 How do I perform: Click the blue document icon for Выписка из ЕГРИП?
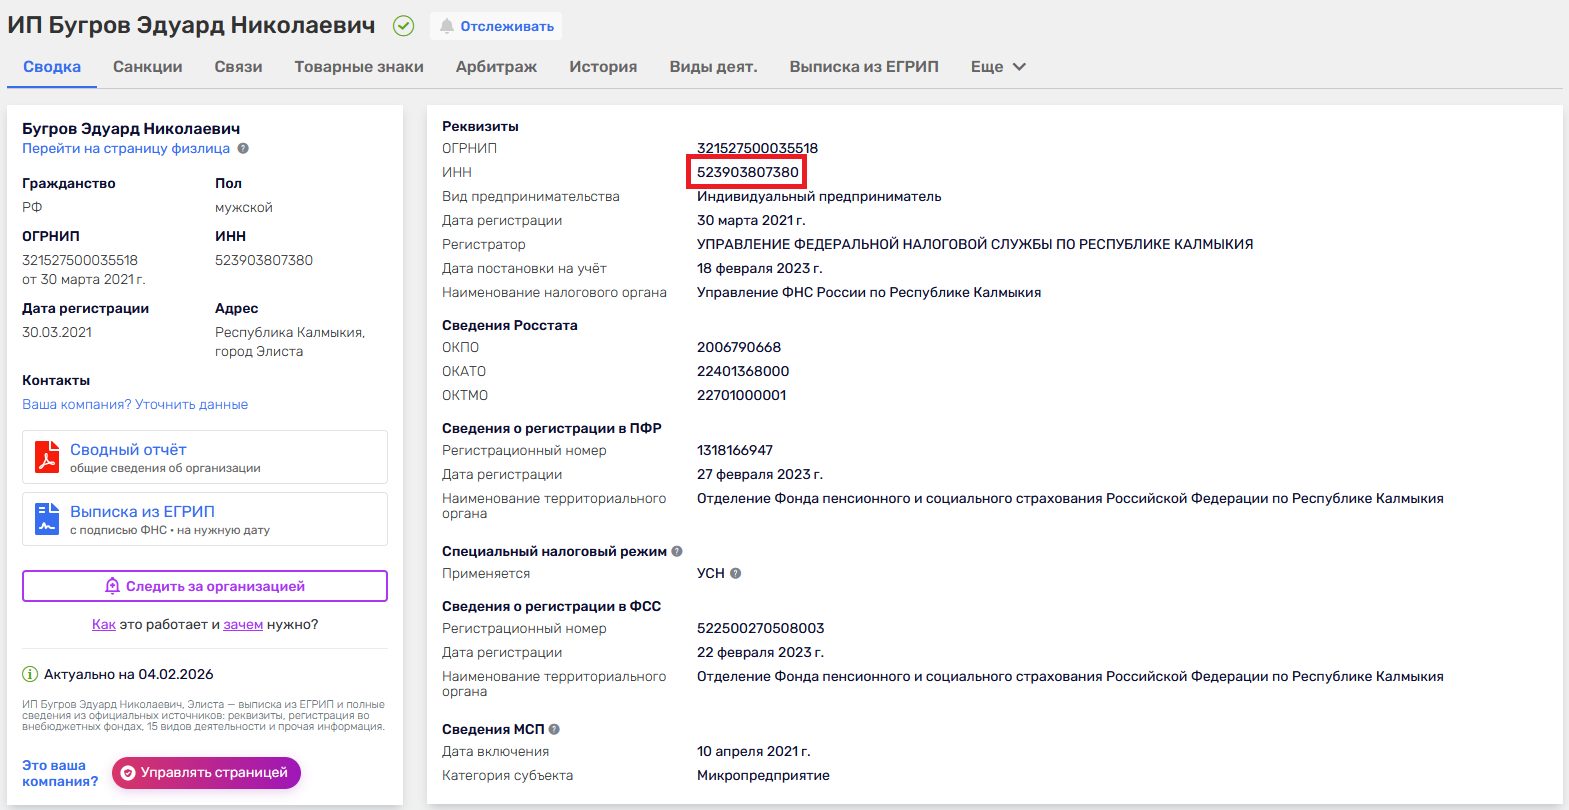(x=47, y=519)
